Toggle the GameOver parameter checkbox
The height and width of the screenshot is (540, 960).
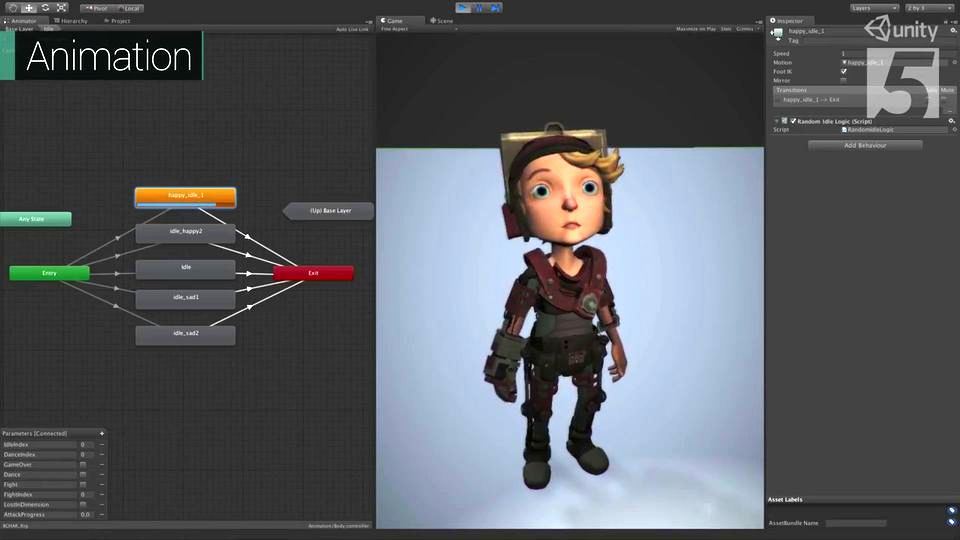[x=83, y=464]
